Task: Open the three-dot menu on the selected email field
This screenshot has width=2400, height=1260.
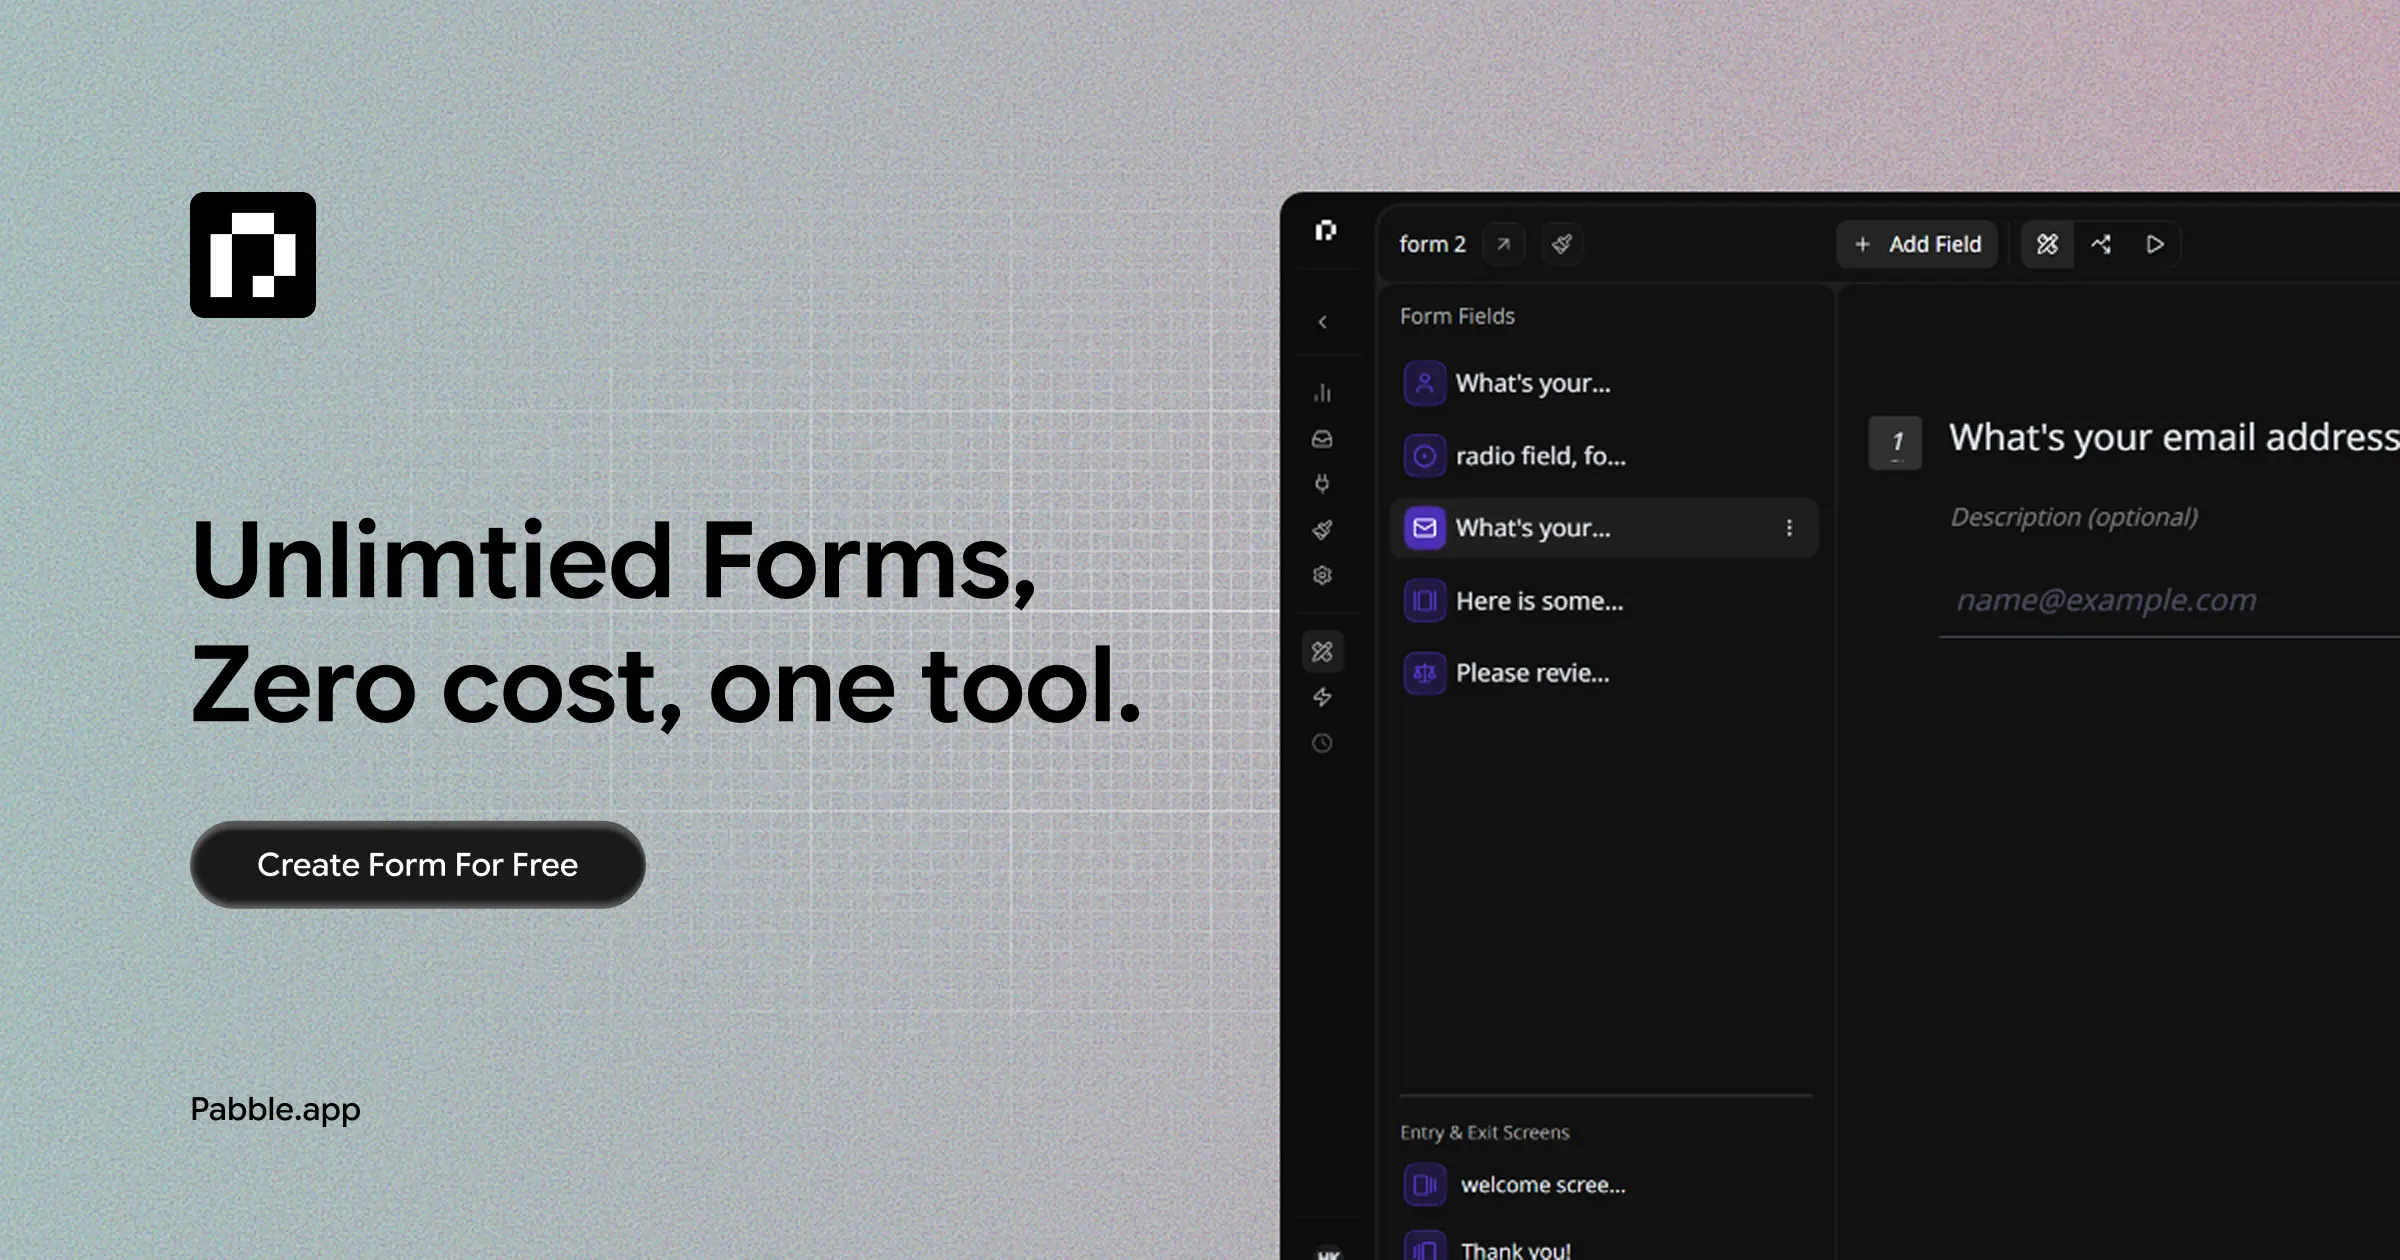Action: point(1789,528)
